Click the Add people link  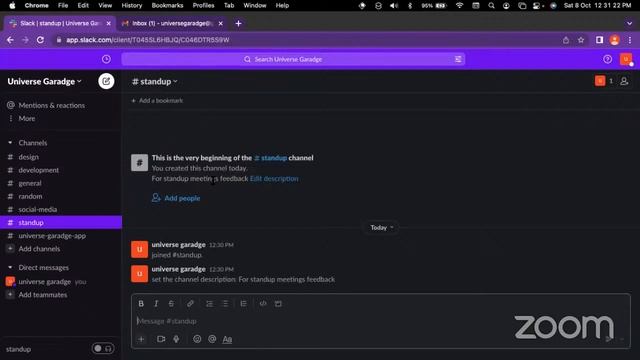(176, 198)
